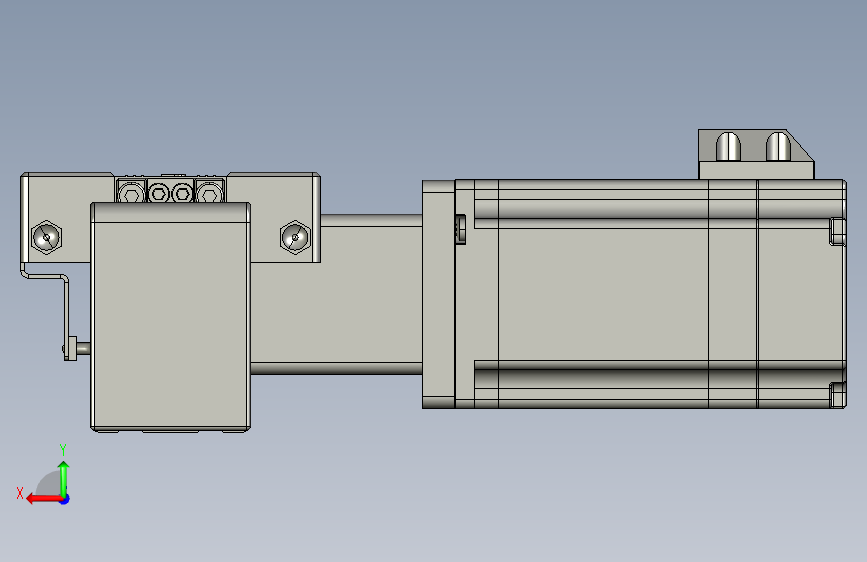Select the screw head on the motor flange
Screen dimensions: 867x562
460,229
